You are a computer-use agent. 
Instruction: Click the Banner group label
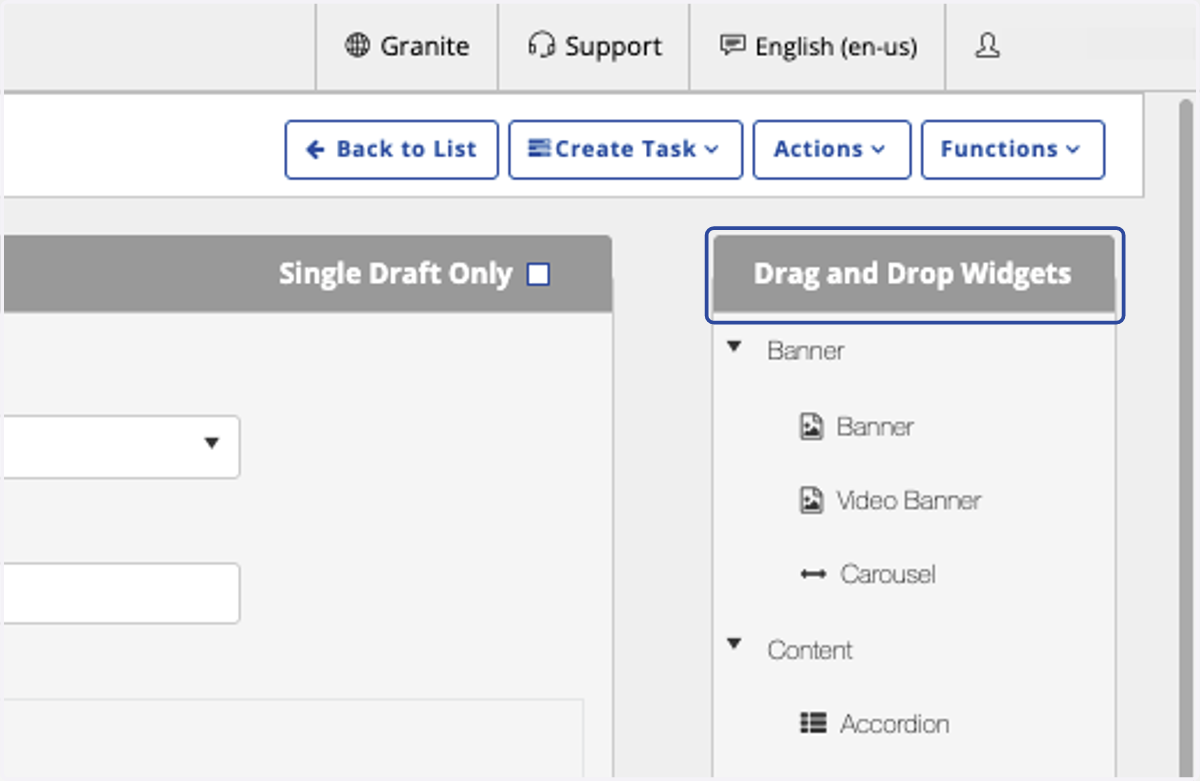[x=806, y=351]
